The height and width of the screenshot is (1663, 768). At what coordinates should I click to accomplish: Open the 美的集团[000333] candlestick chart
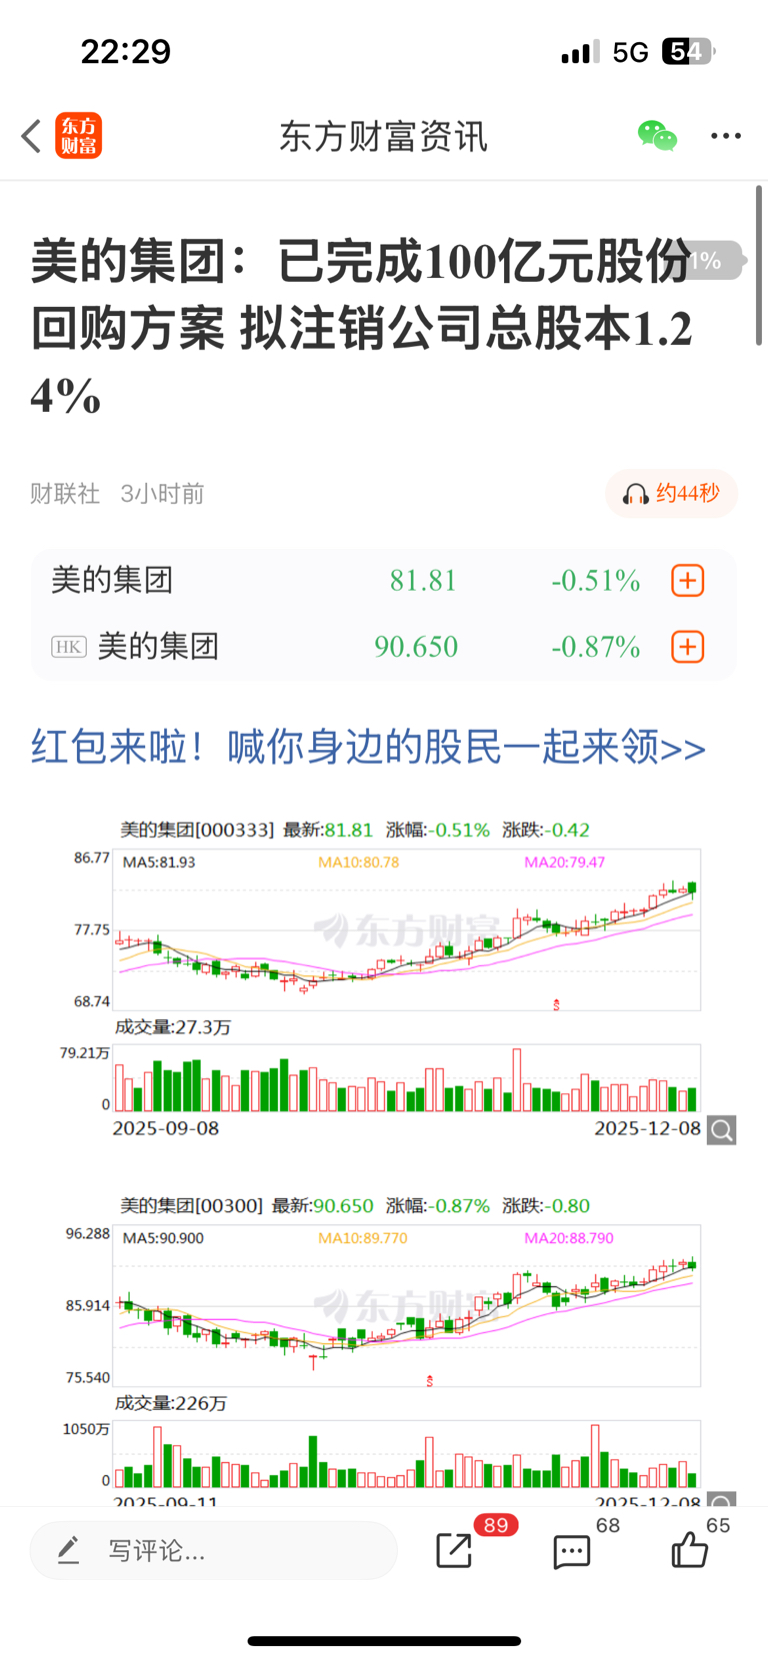(x=406, y=929)
